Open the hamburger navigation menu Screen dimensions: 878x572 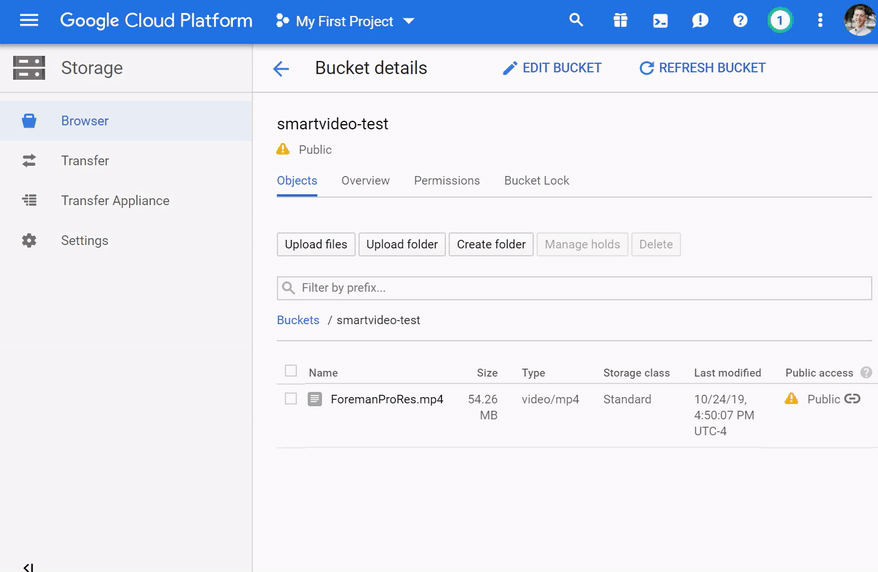point(29,20)
